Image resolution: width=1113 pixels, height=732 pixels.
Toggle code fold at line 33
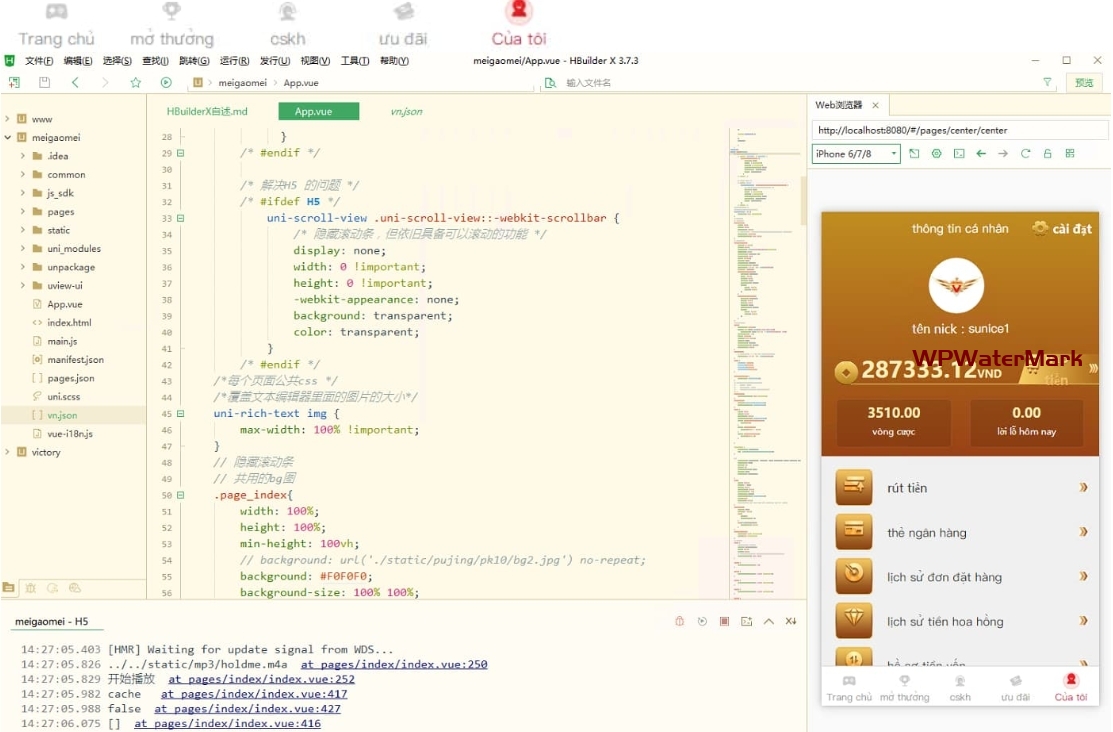[x=181, y=218]
